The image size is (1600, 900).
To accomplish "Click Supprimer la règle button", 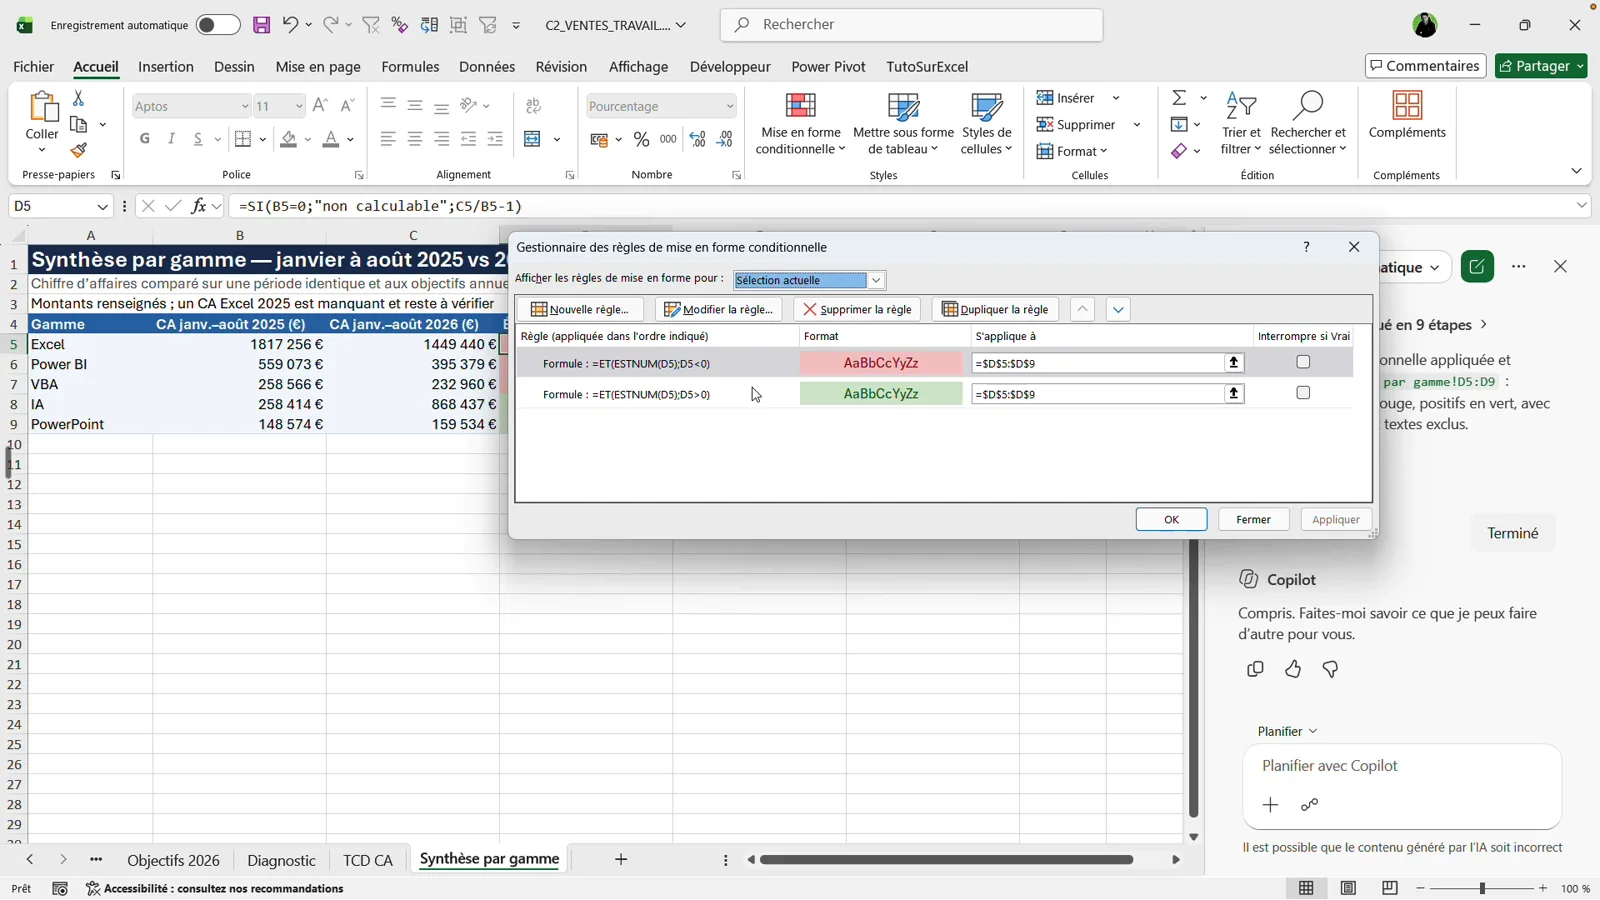I will click(x=857, y=309).
